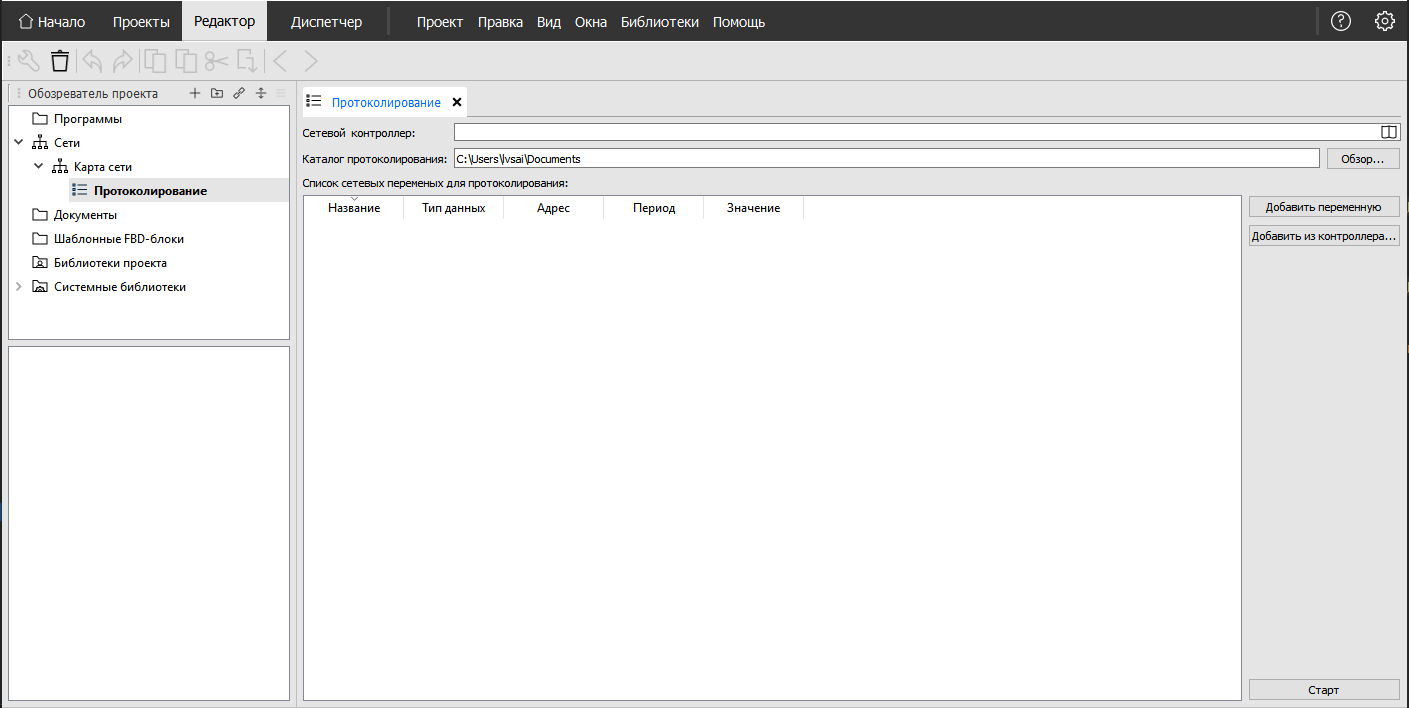This screenshot has width=1409, height=708.
Task: Click the collapse-all arrows icon in explorer
Action: coord(260,93)
